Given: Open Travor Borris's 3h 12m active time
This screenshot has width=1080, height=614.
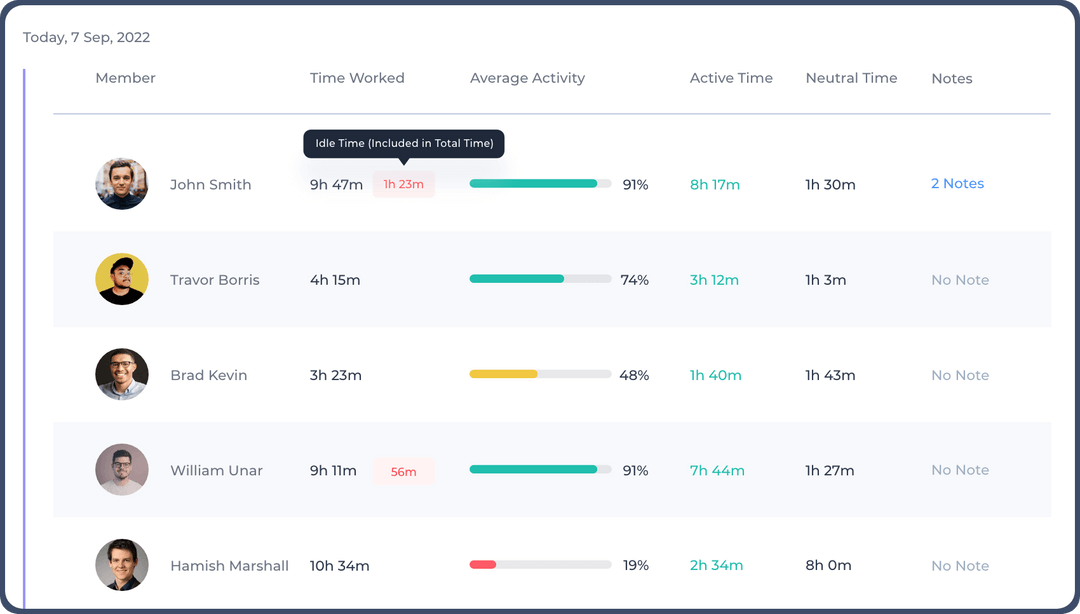Looking at the screenshot, I should click(x=715, y=280).
